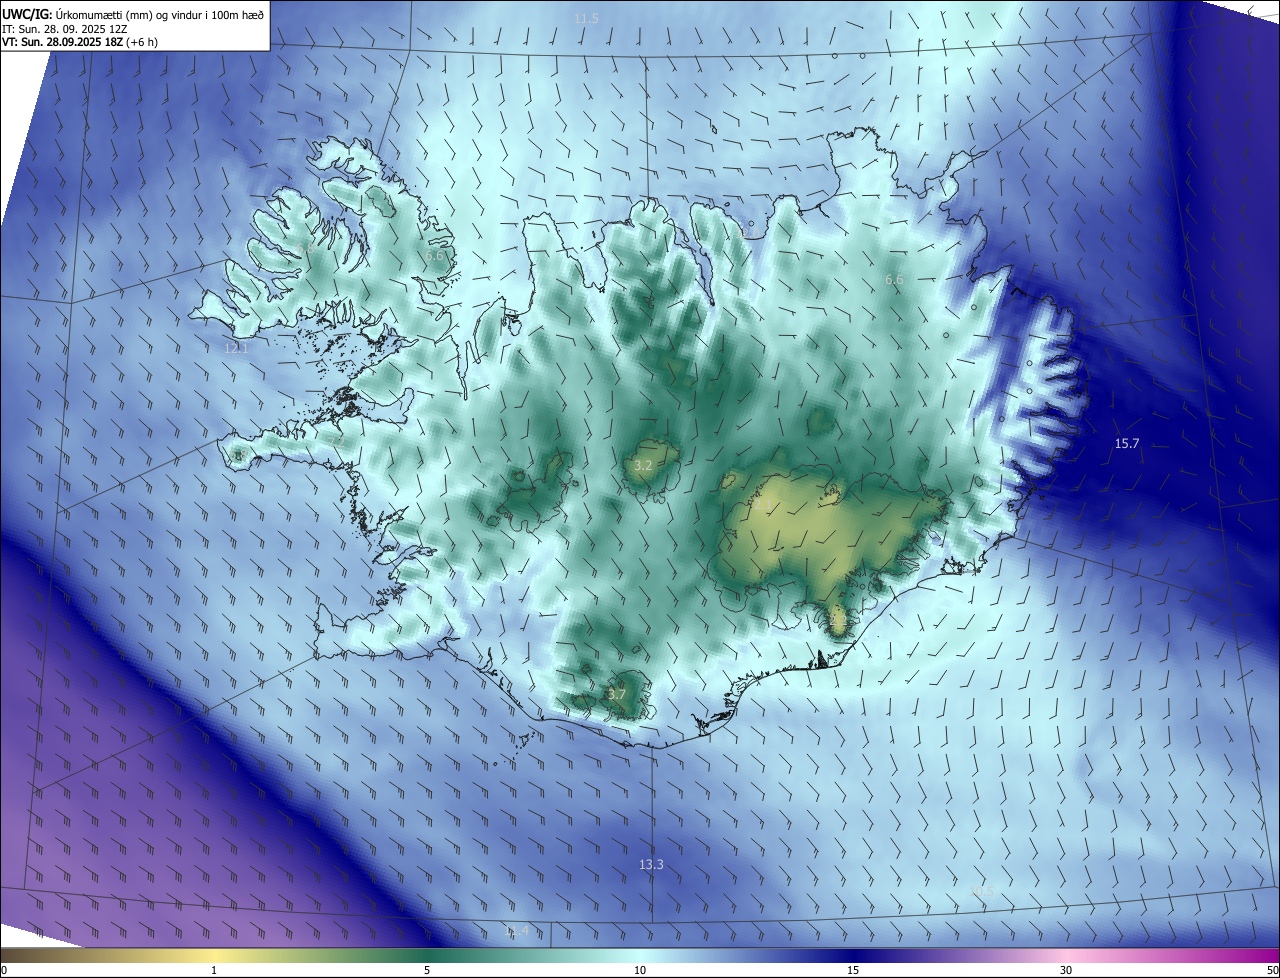This screenshot has width=1280, height=978.
Task: Click the 'UWC/IG: Úrkomumætti (mm)' title line
Action: point(133,13)
